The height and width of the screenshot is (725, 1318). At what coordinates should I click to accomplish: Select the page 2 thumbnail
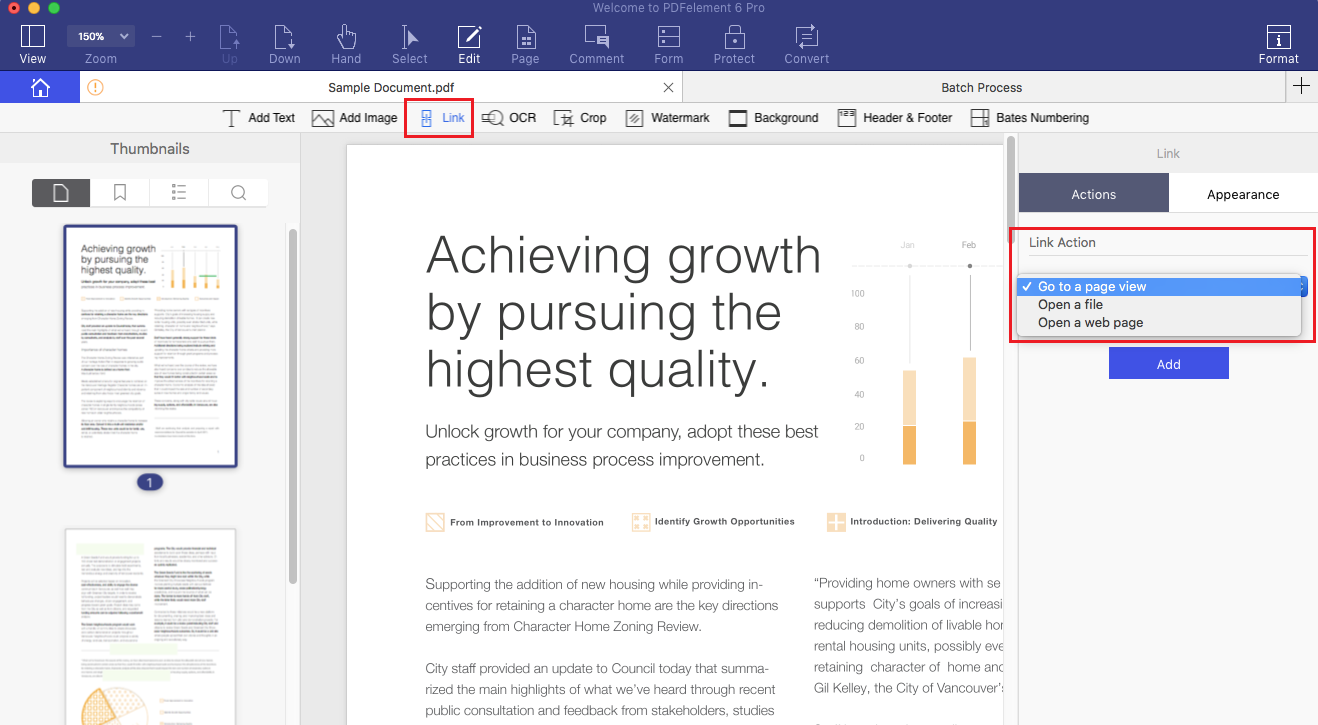point(150,625)
